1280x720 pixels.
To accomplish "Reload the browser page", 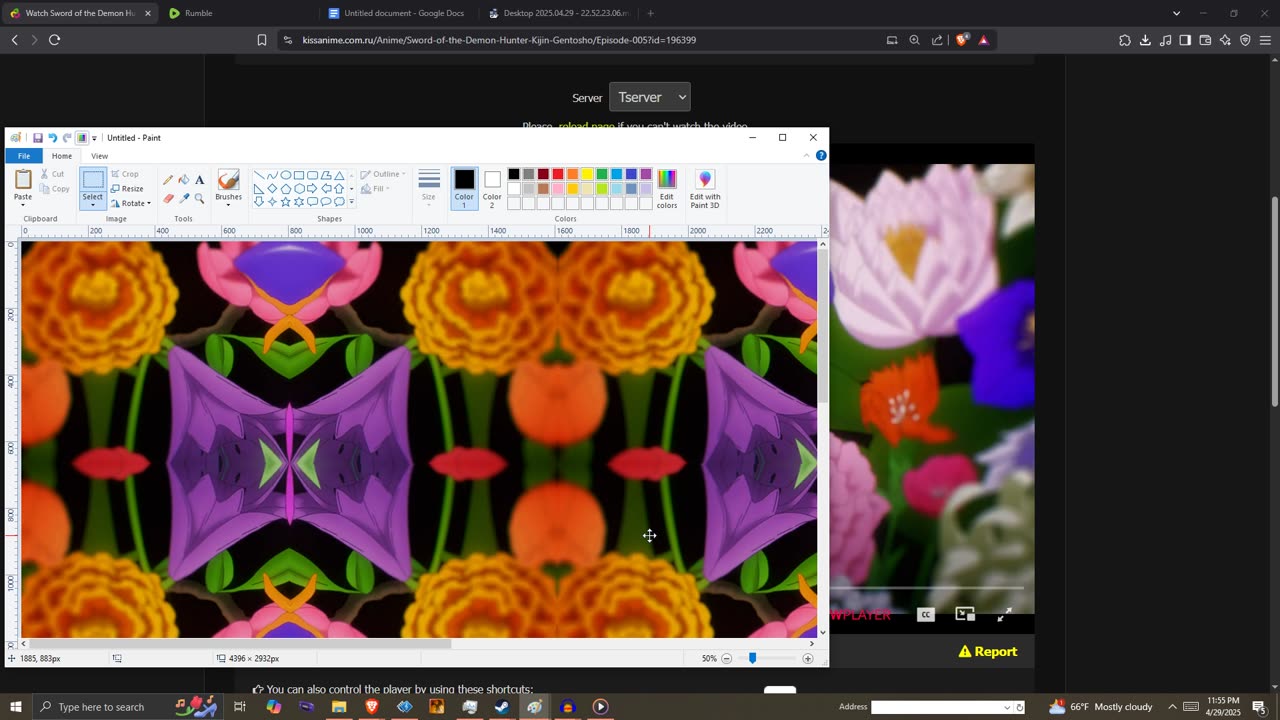I will pyautogui.click(x=55, y=40).
